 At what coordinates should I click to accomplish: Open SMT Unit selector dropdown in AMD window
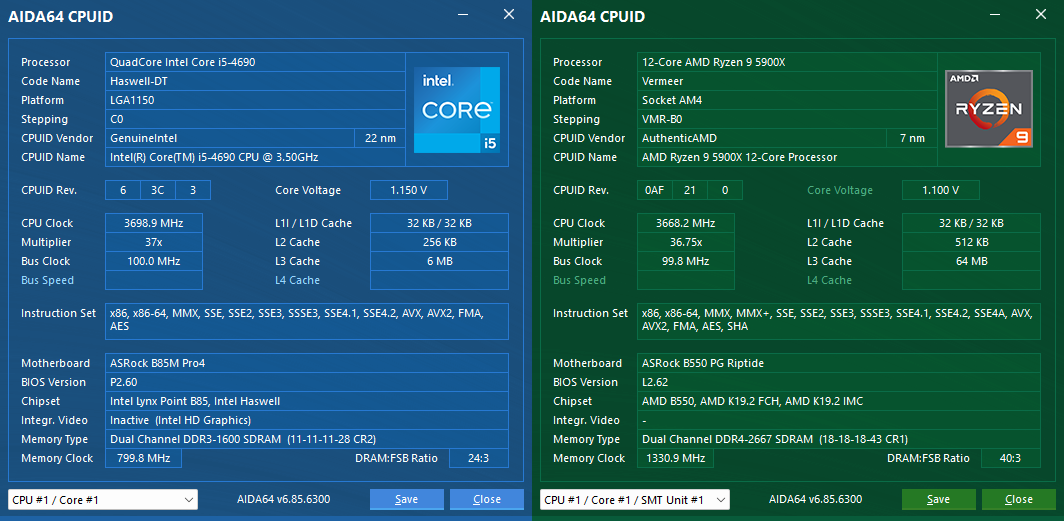[635, 499]
